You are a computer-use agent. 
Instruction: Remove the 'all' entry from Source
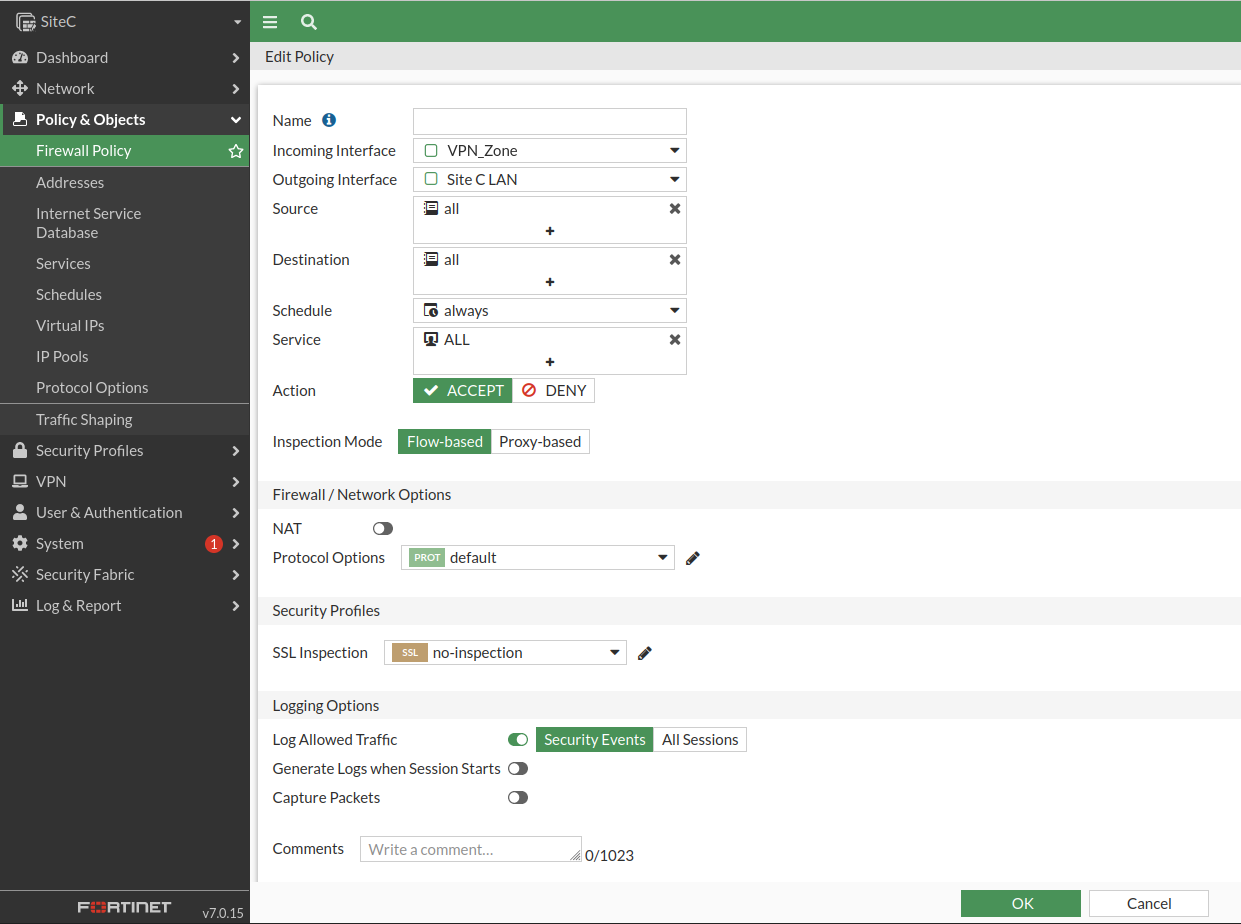pos(675,209)
